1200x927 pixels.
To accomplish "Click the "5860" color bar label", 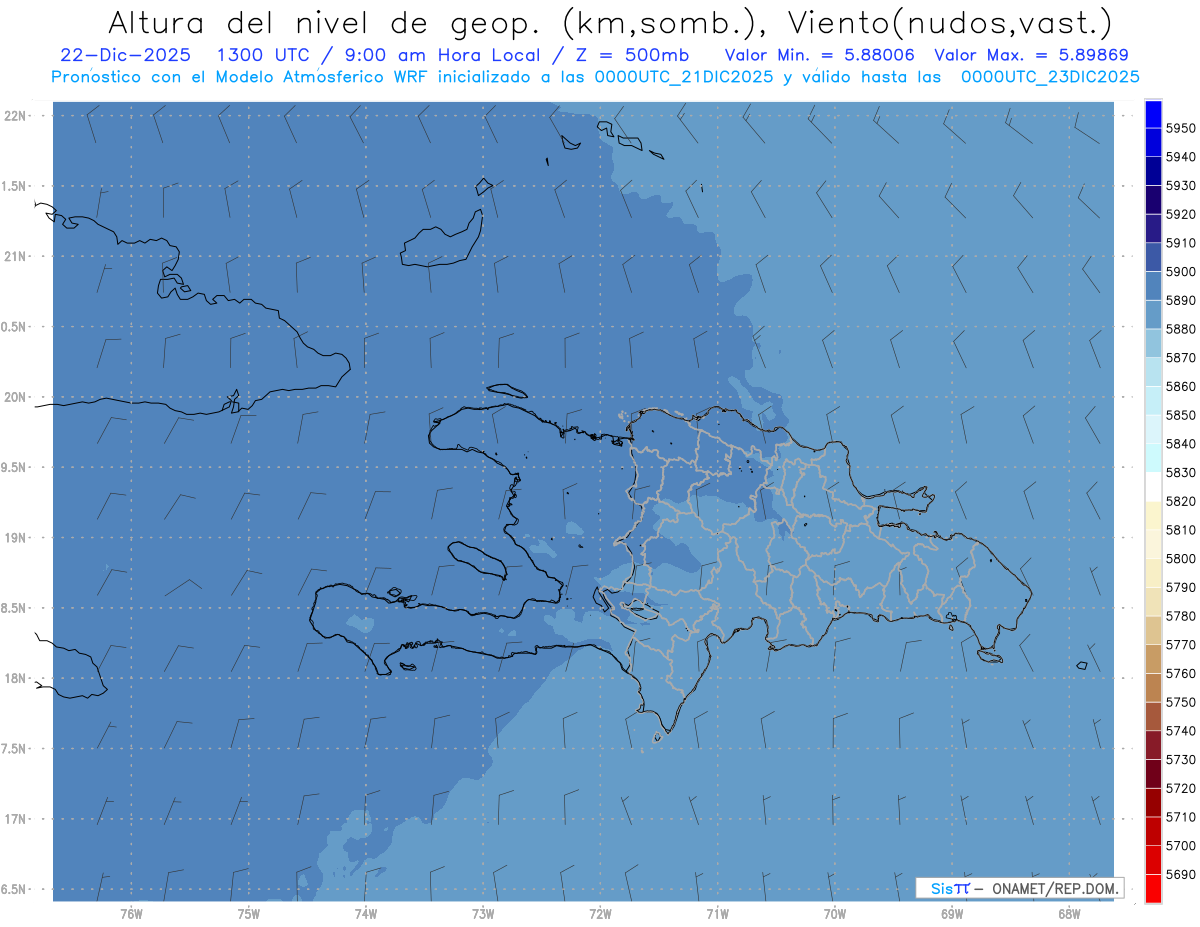I will 1180,386.
